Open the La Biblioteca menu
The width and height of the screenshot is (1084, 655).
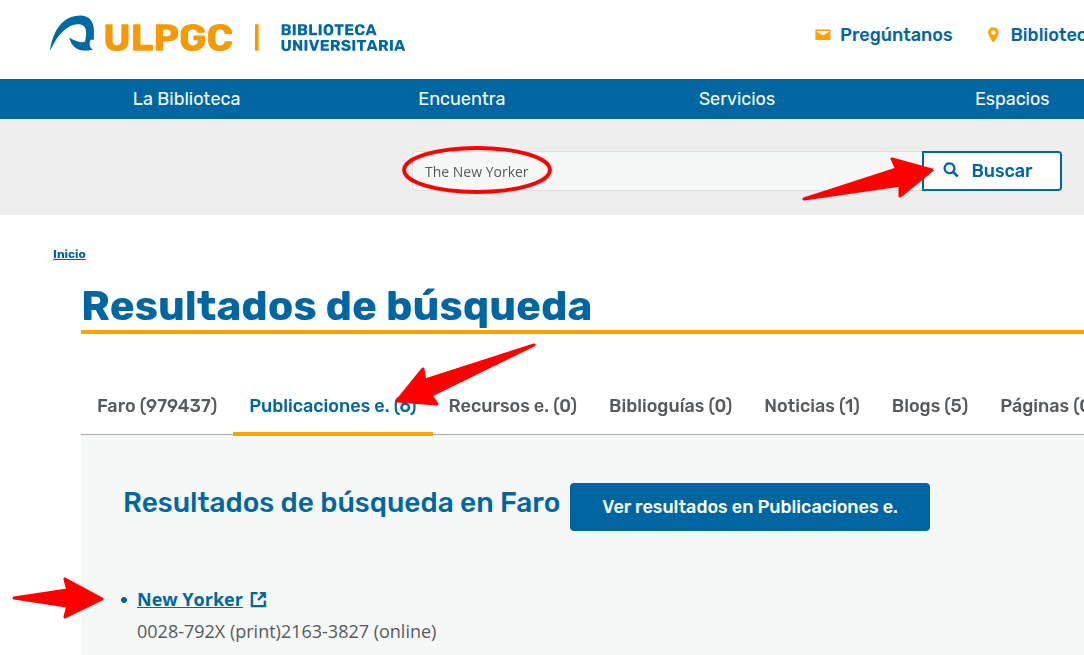(x=186, y=99)
